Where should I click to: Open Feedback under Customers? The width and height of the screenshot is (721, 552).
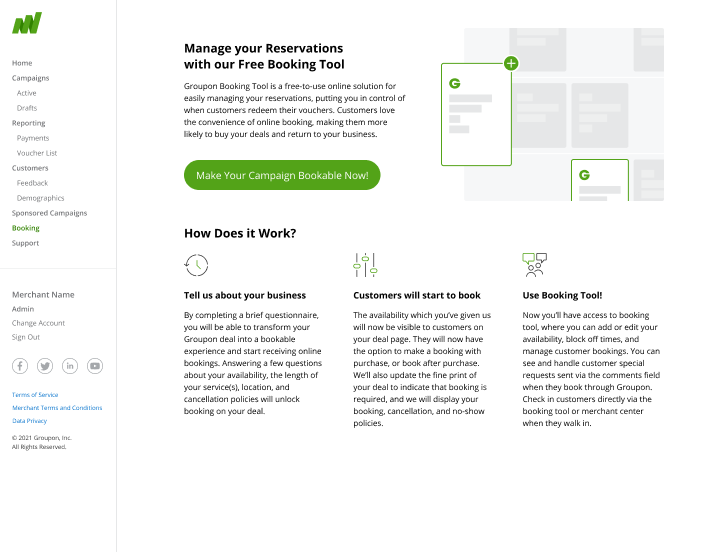coord(32,183)
